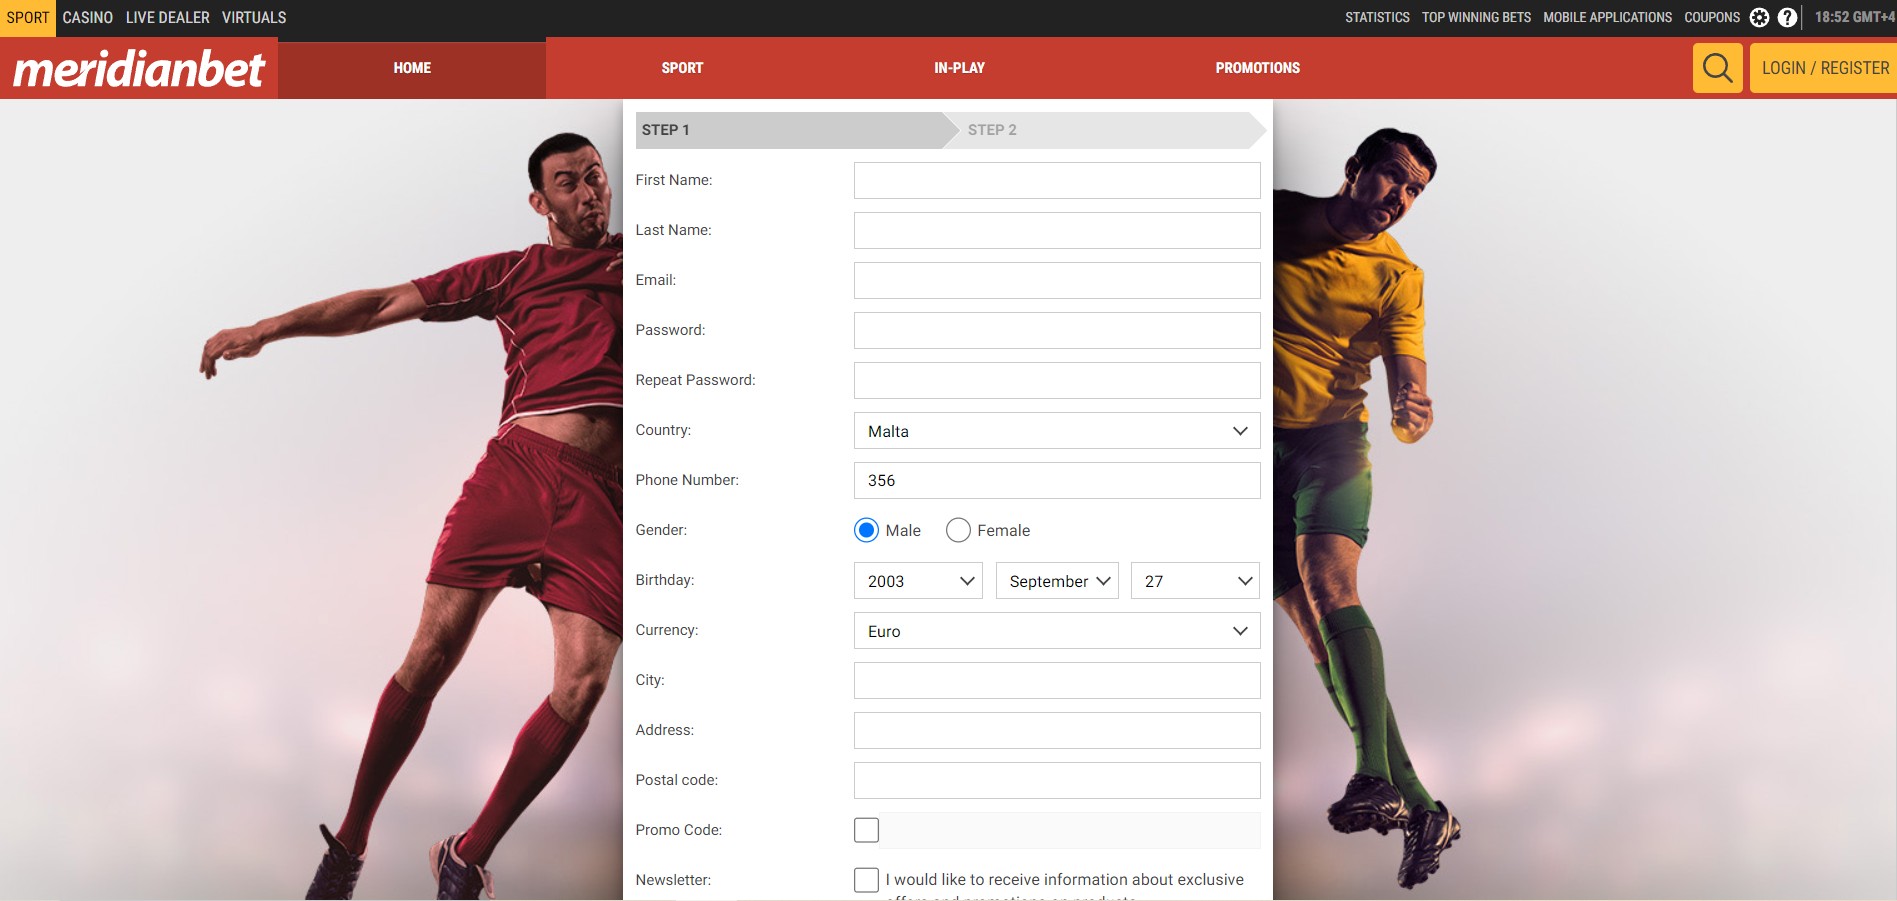Go to the IN-PLAY menu
Image resolution: width=1897 pixels, height=901 pixels.
point(959,68)
